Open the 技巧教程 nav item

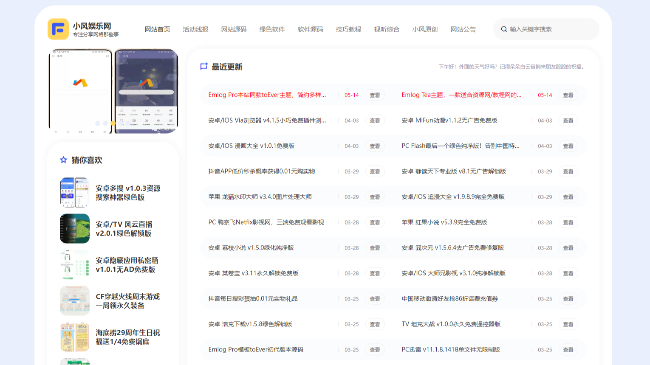(x=348, y=29)
